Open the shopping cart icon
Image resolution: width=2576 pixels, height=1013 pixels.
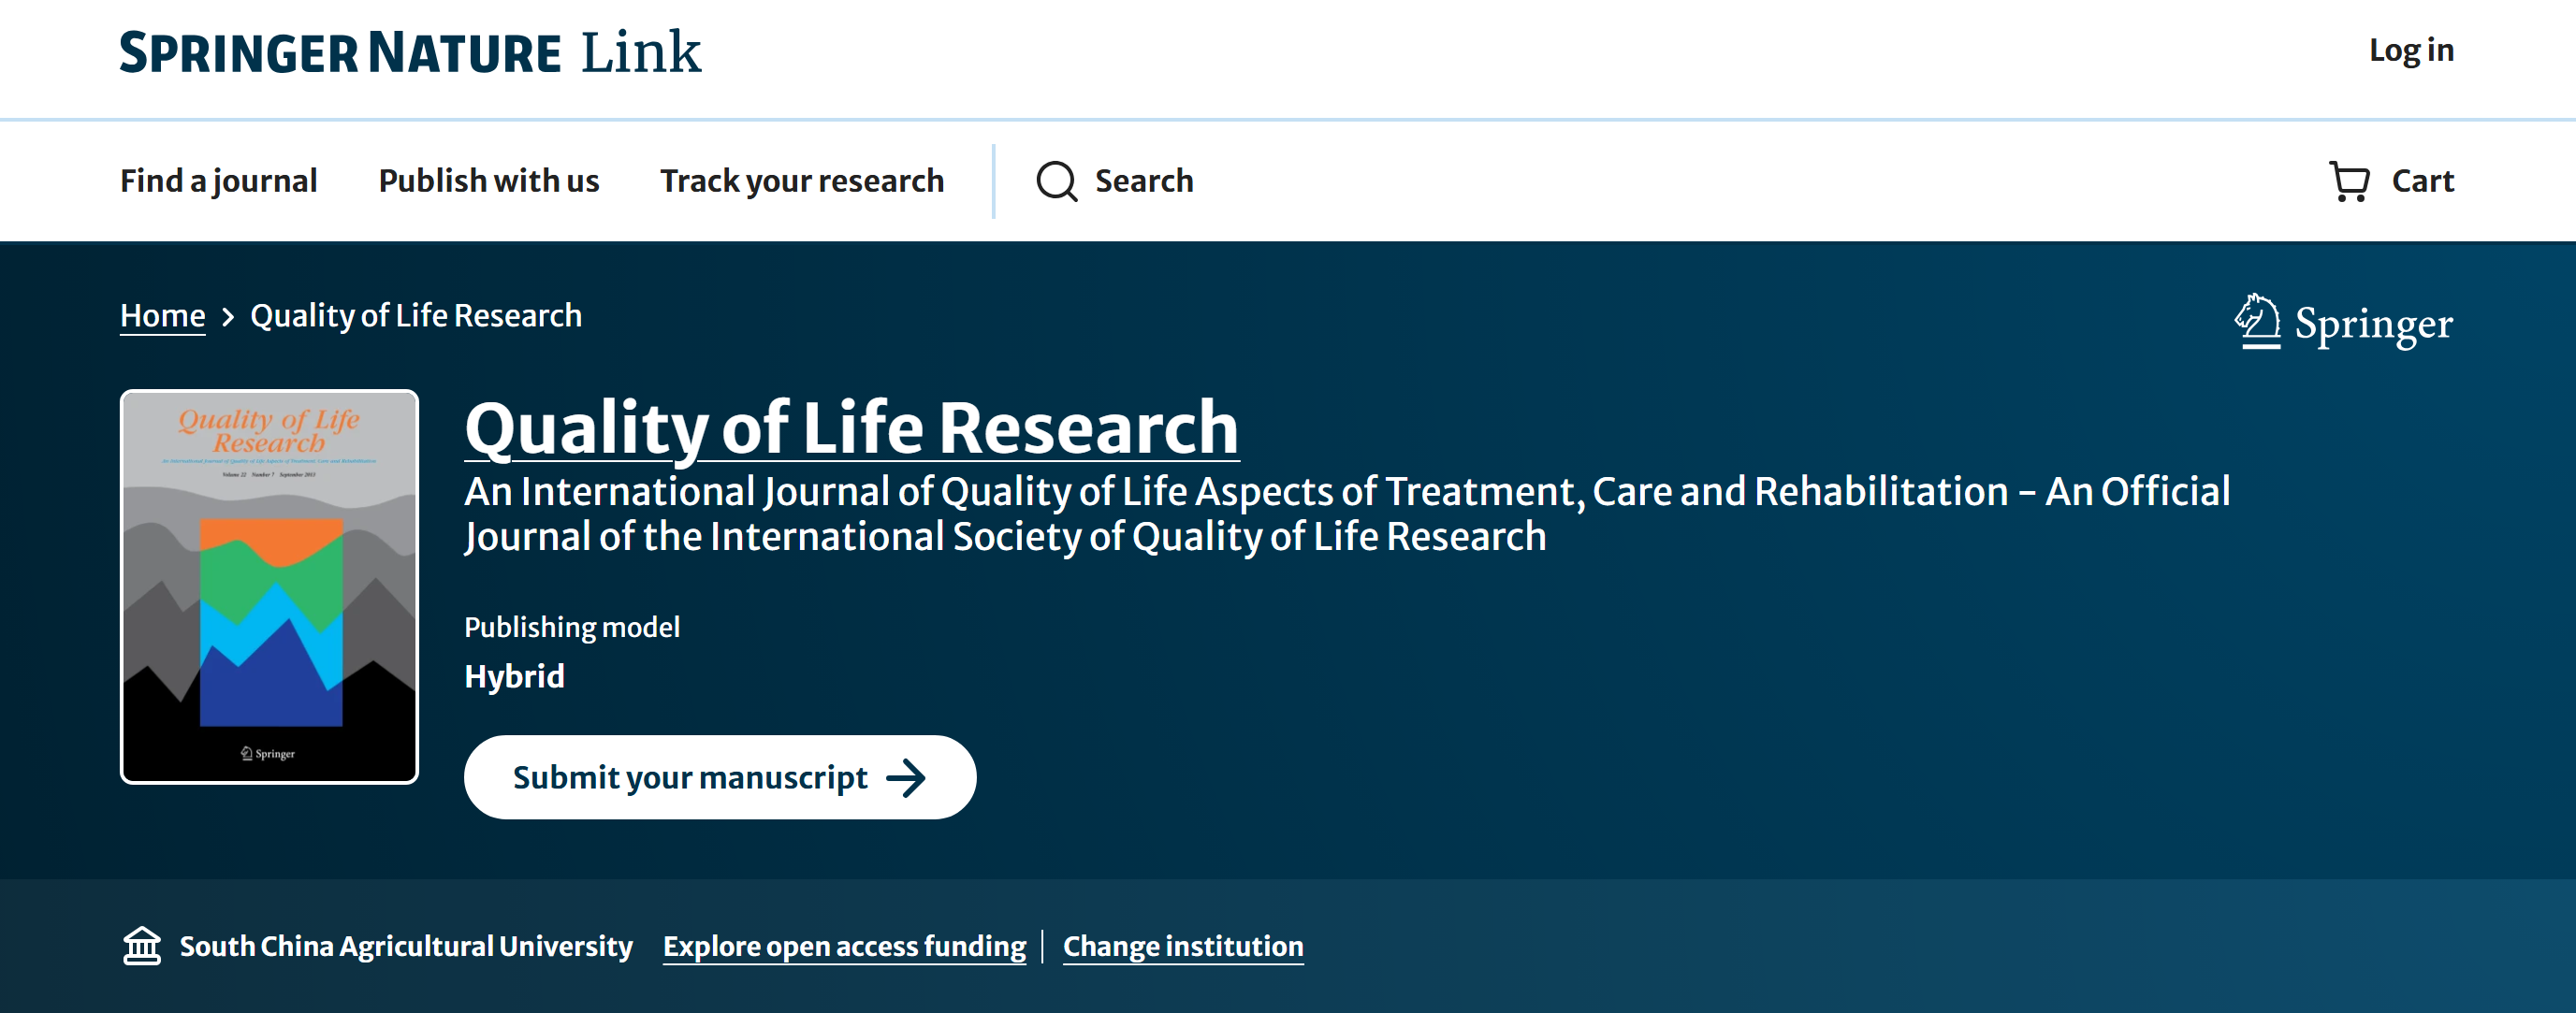(x=2349, y=182)
